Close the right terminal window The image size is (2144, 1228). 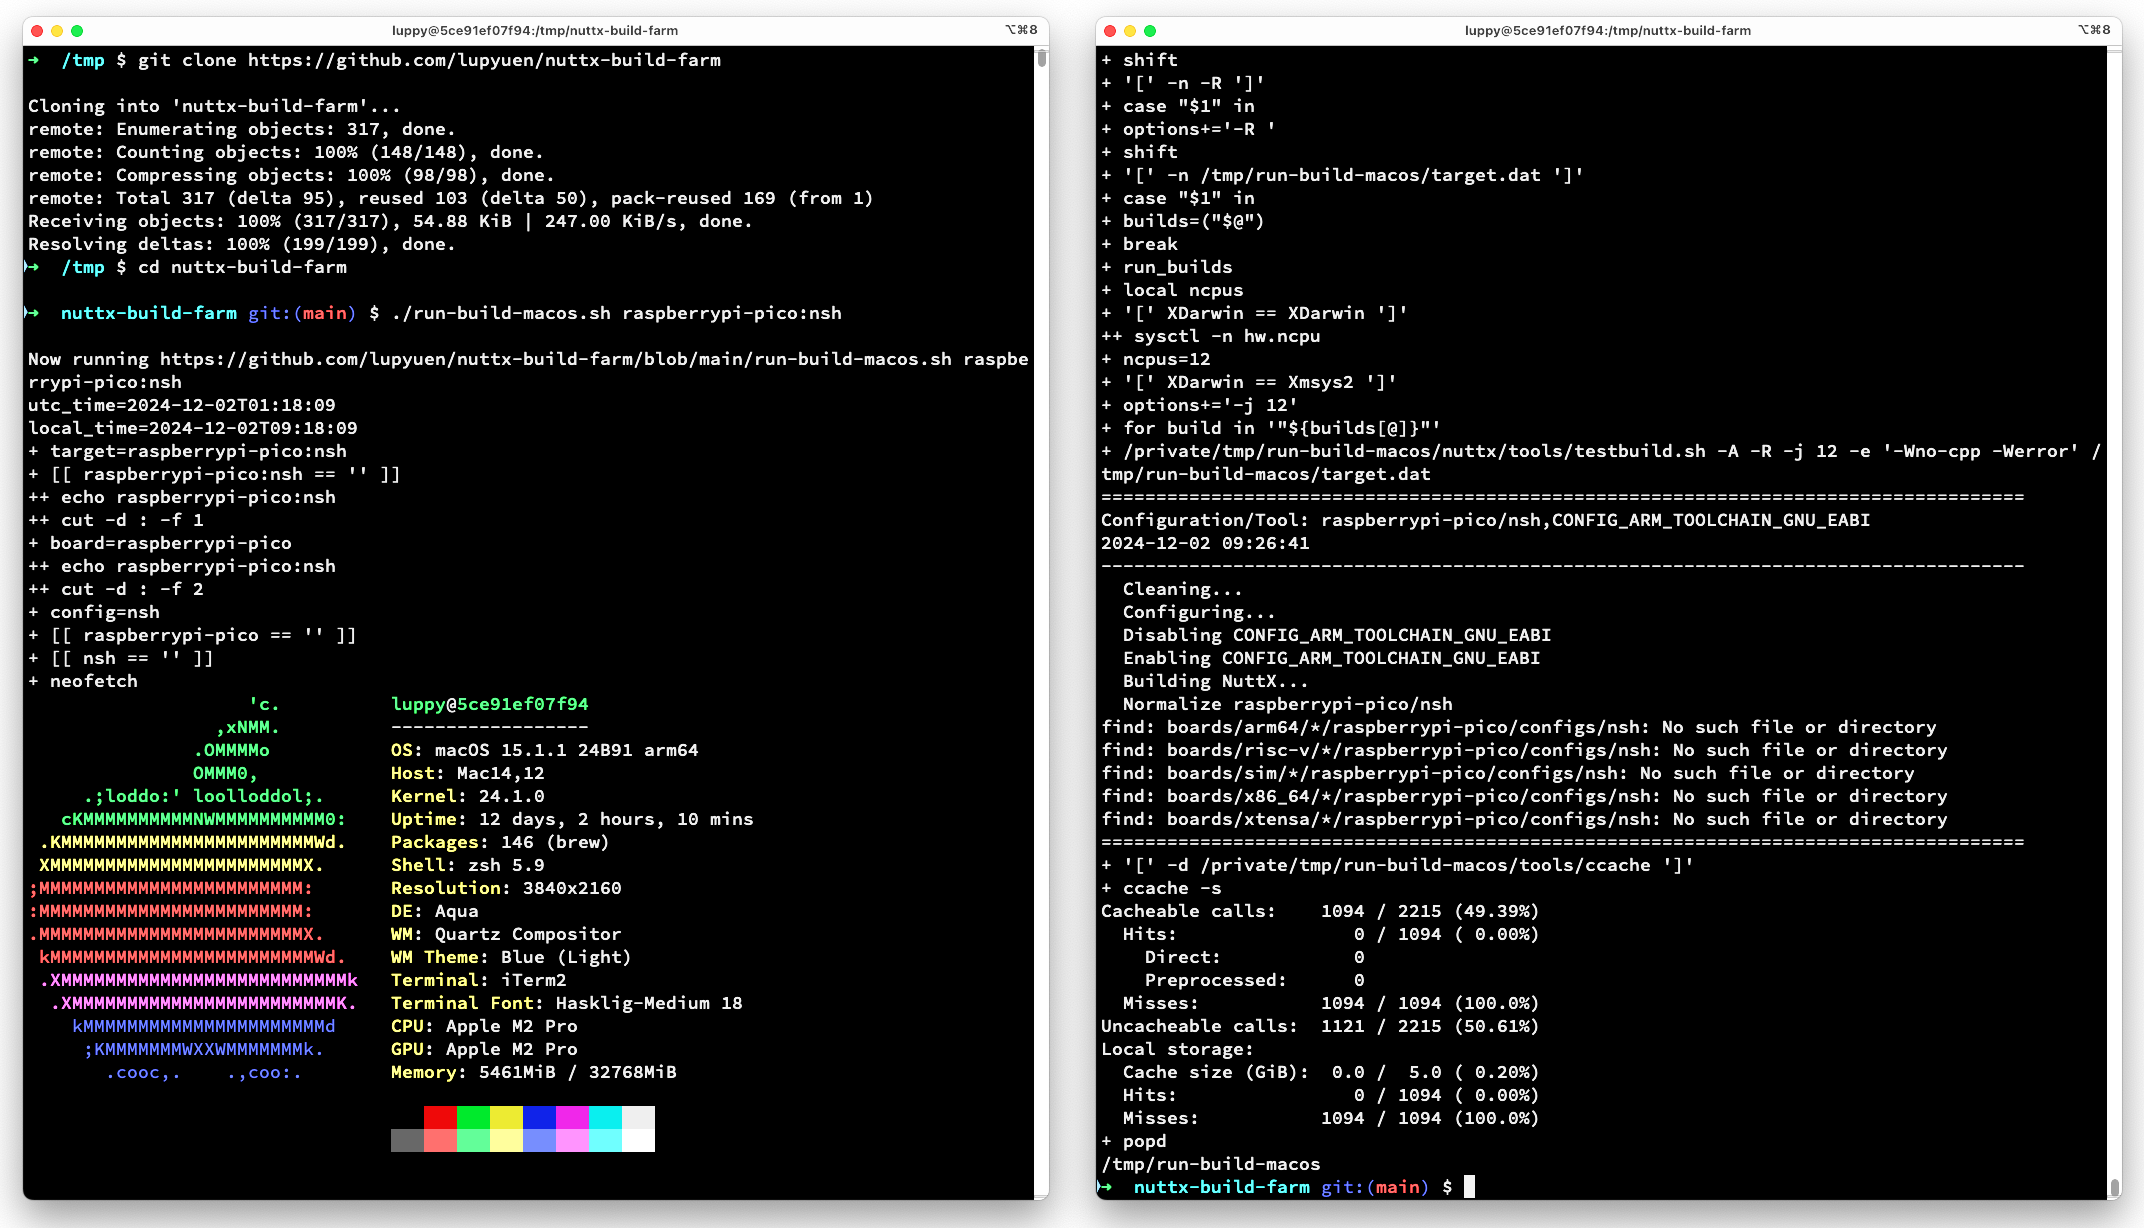[x=1110, y=31]
